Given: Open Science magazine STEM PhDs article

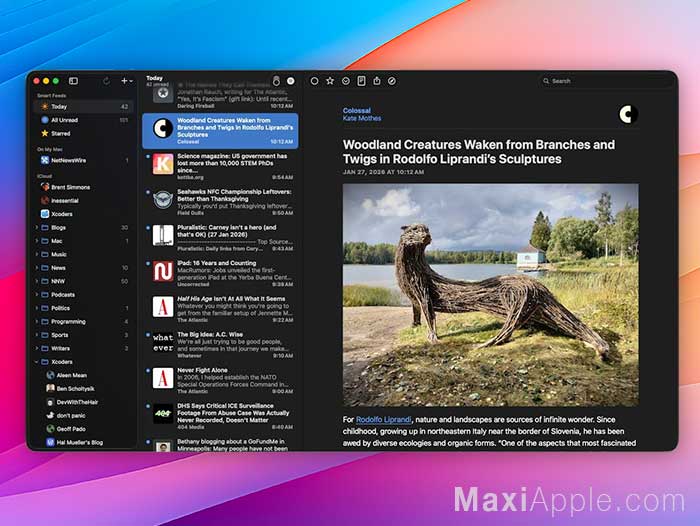Looking at the screenshot, I should point(221,167).
